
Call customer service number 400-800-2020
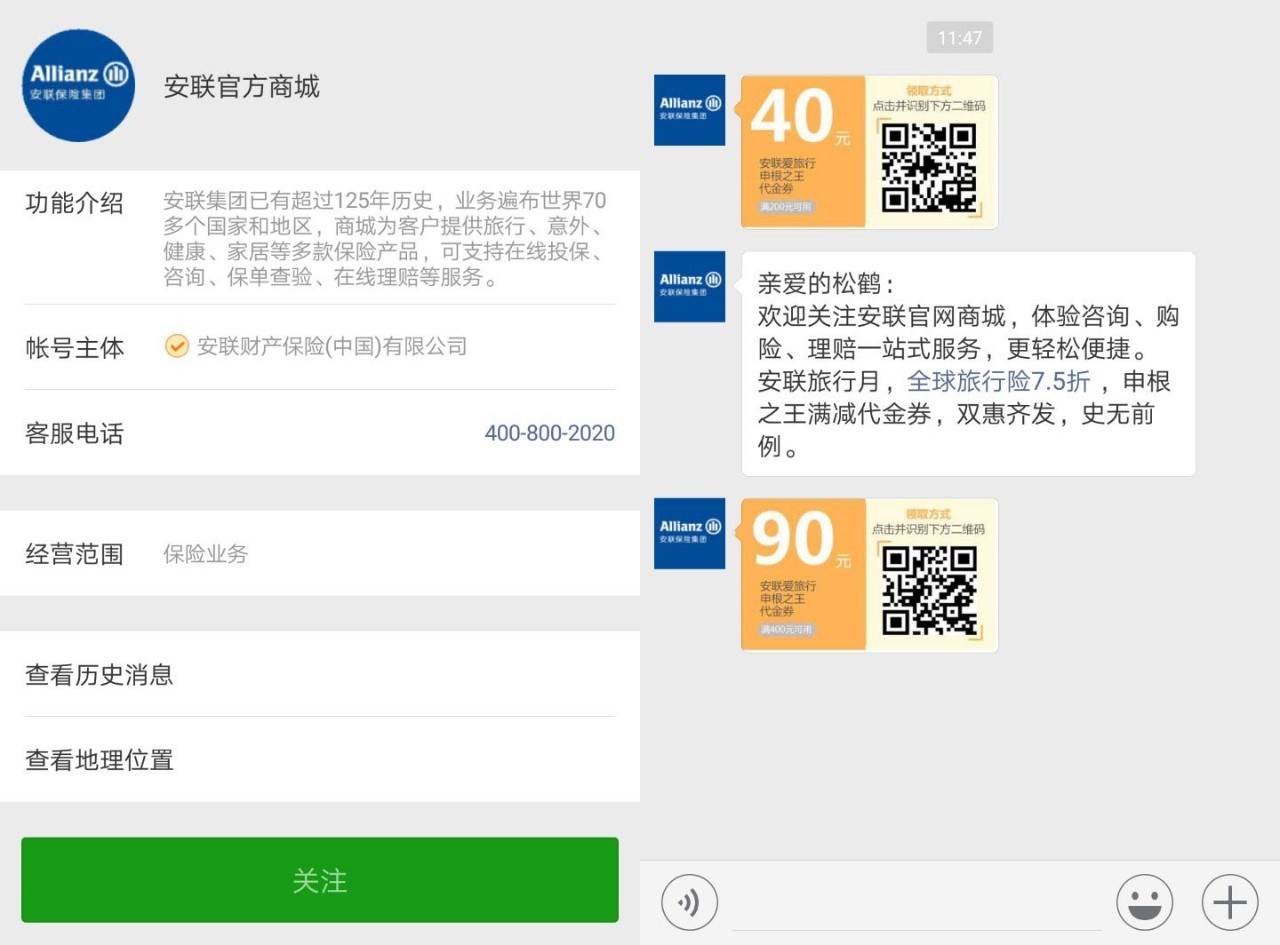click(550, 433)
